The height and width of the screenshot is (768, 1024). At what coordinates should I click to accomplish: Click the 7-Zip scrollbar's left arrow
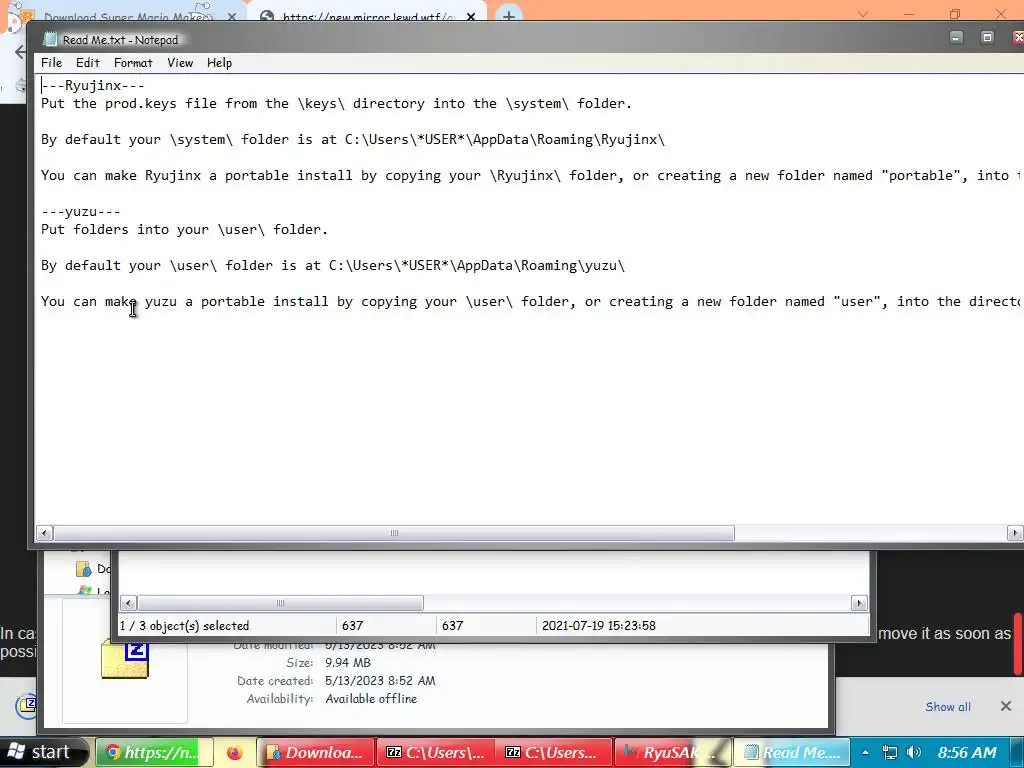pos(128,603)
